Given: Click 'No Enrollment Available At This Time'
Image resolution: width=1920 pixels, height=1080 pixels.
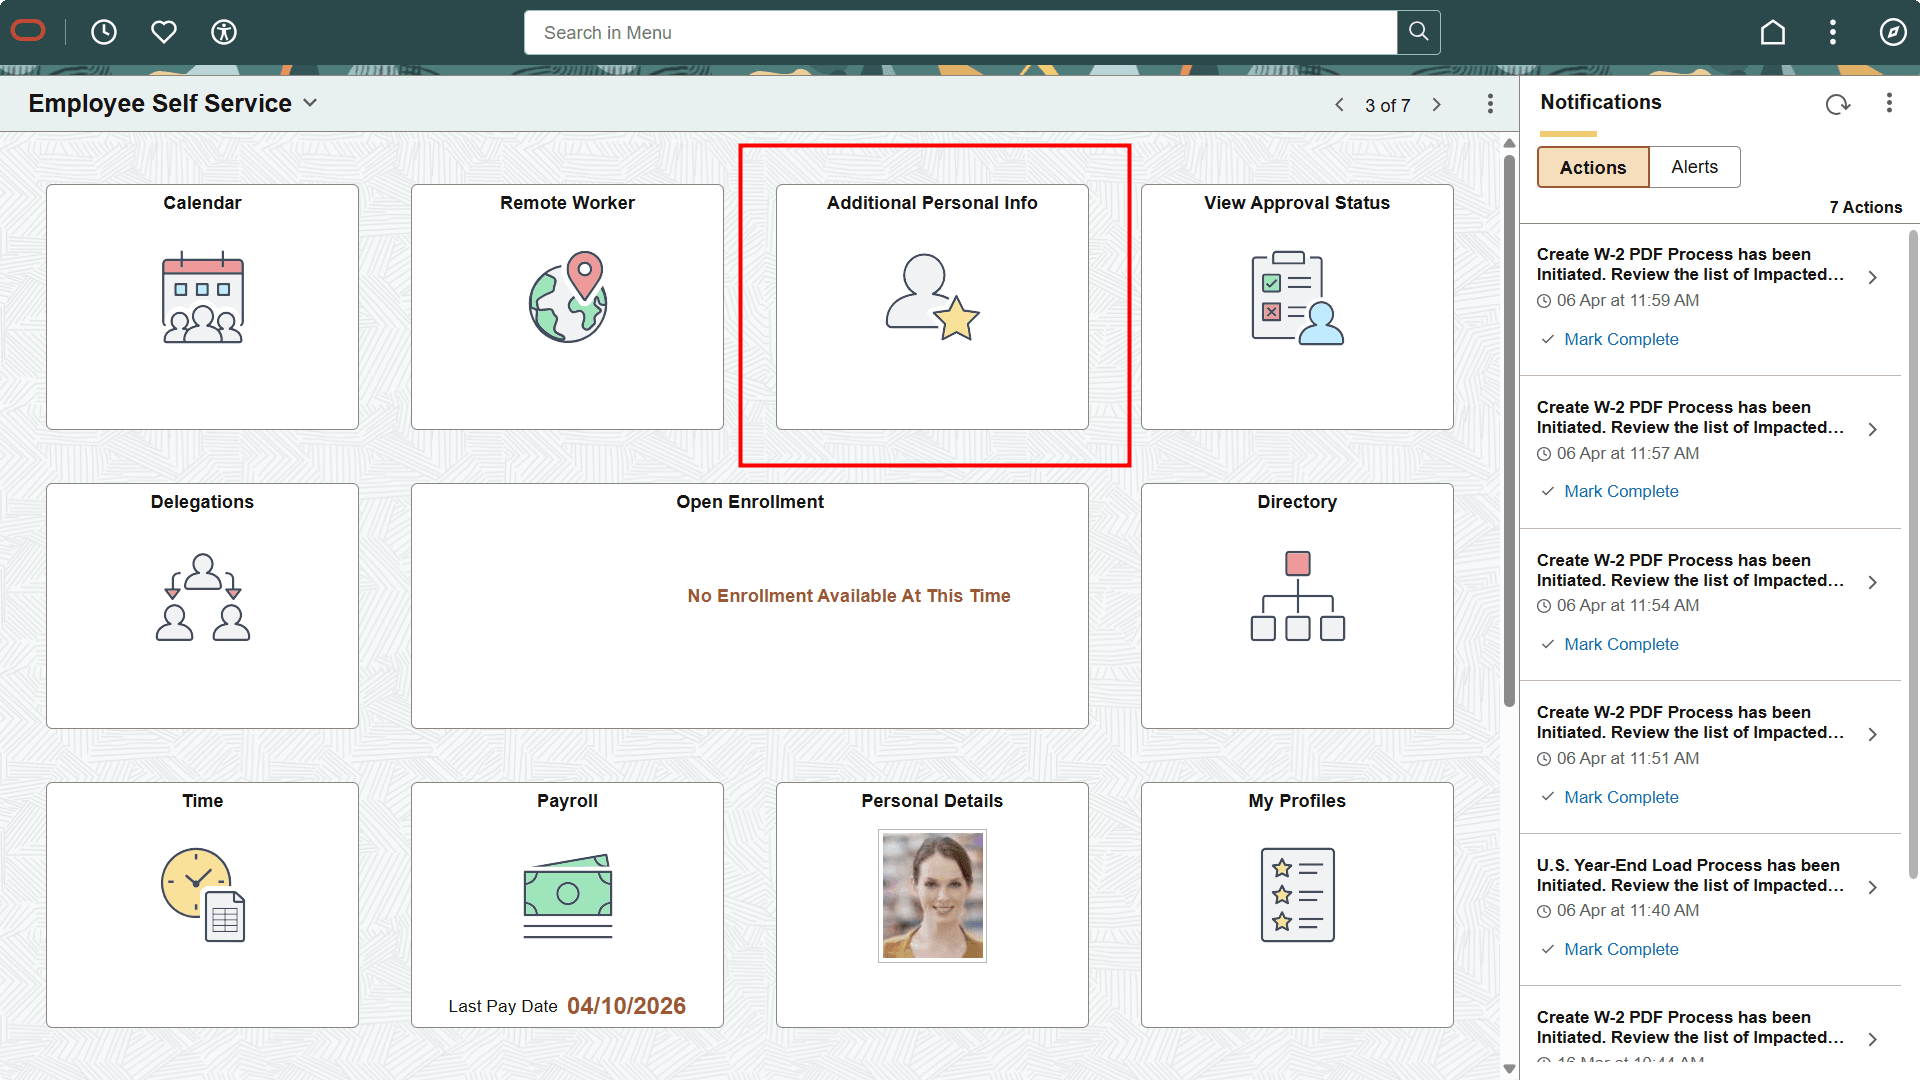Looking at the screenshot, I should [x=848, y=596].
